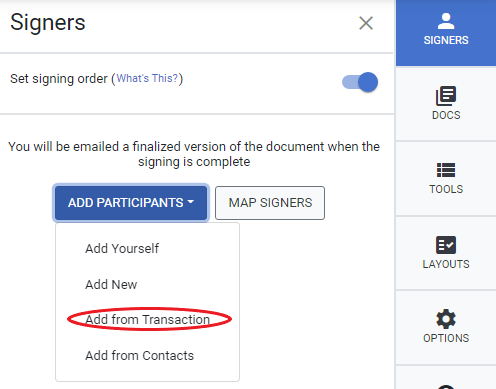Close the Signers panel with X
Image resolution: width=496 pixels, height=389 pixels.
tap(366, 23)
